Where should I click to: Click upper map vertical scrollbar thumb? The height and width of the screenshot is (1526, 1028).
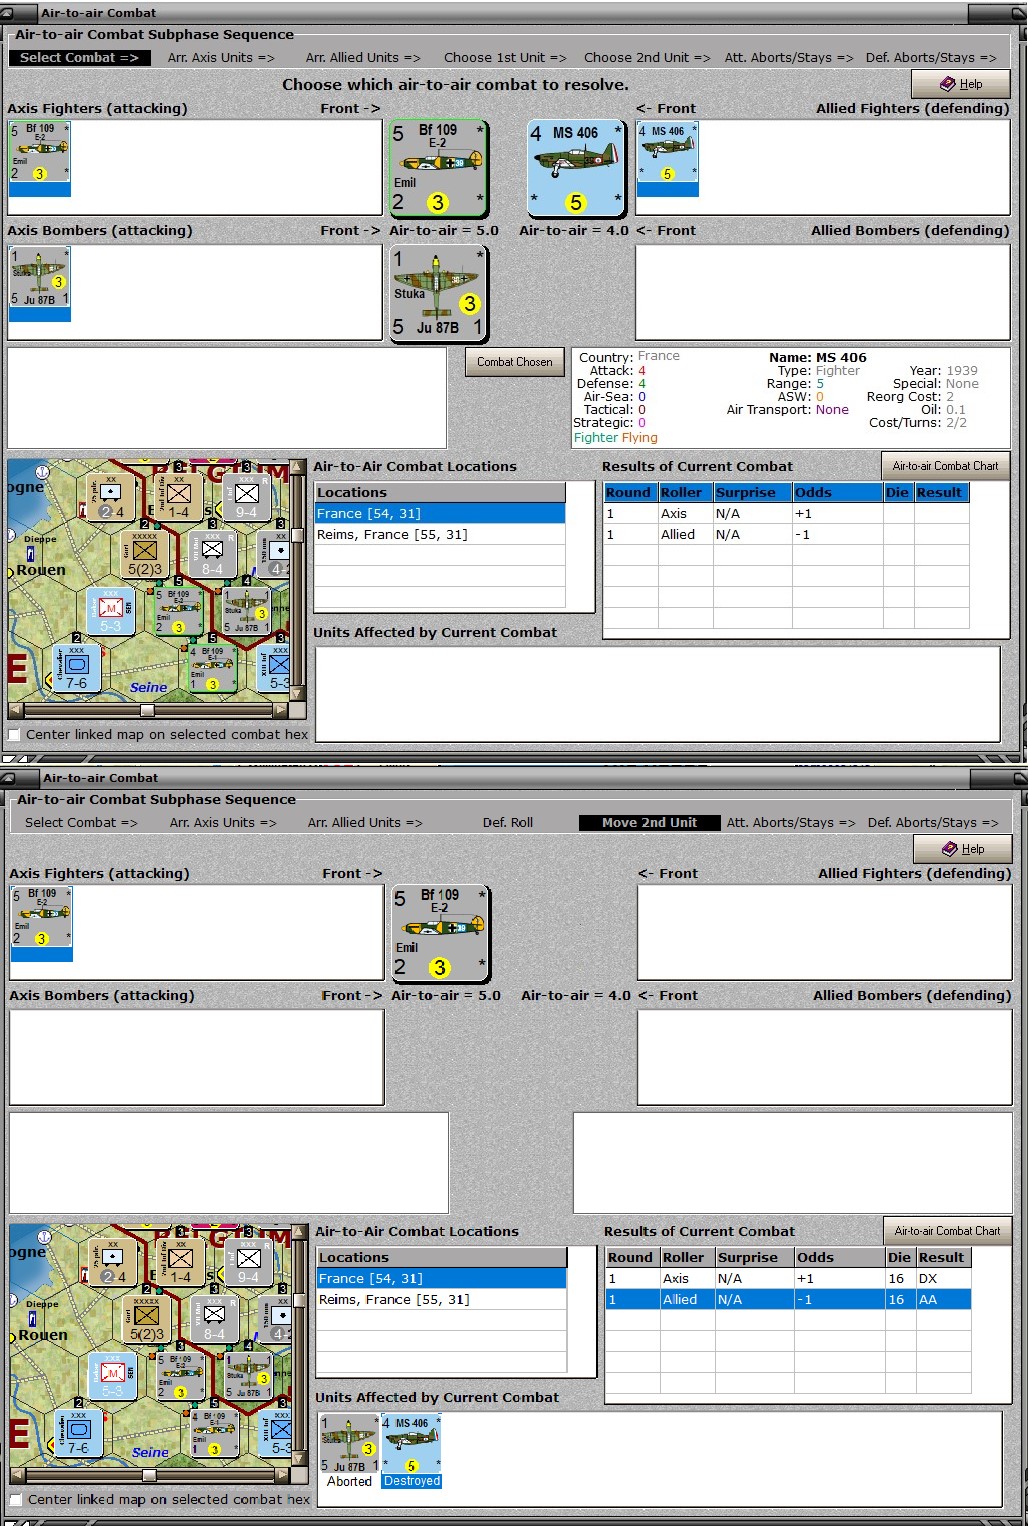tap(297, 536)
